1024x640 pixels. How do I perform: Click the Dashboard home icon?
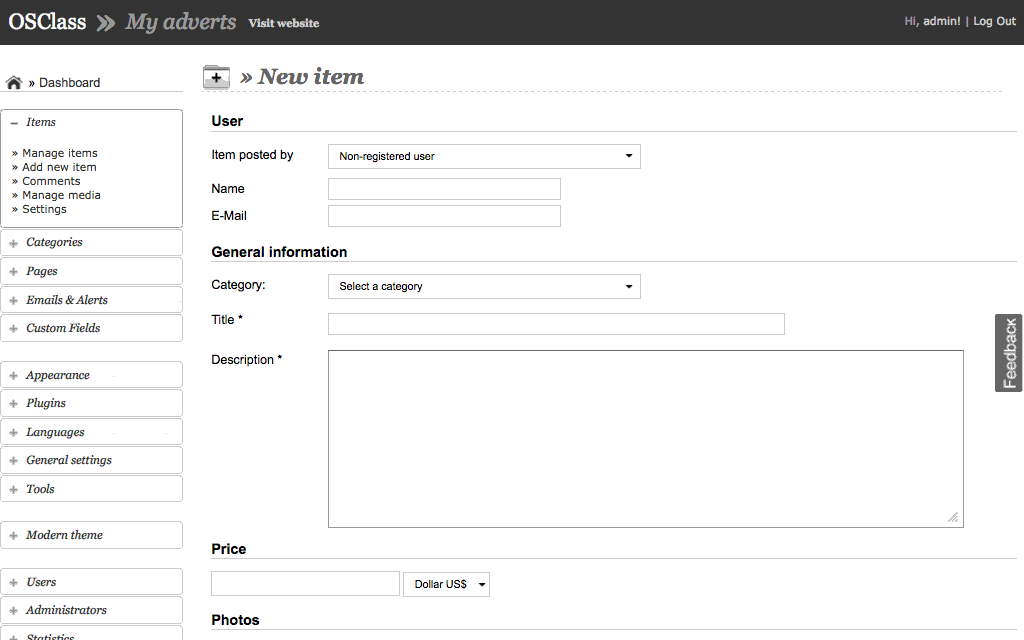[14, 83]
